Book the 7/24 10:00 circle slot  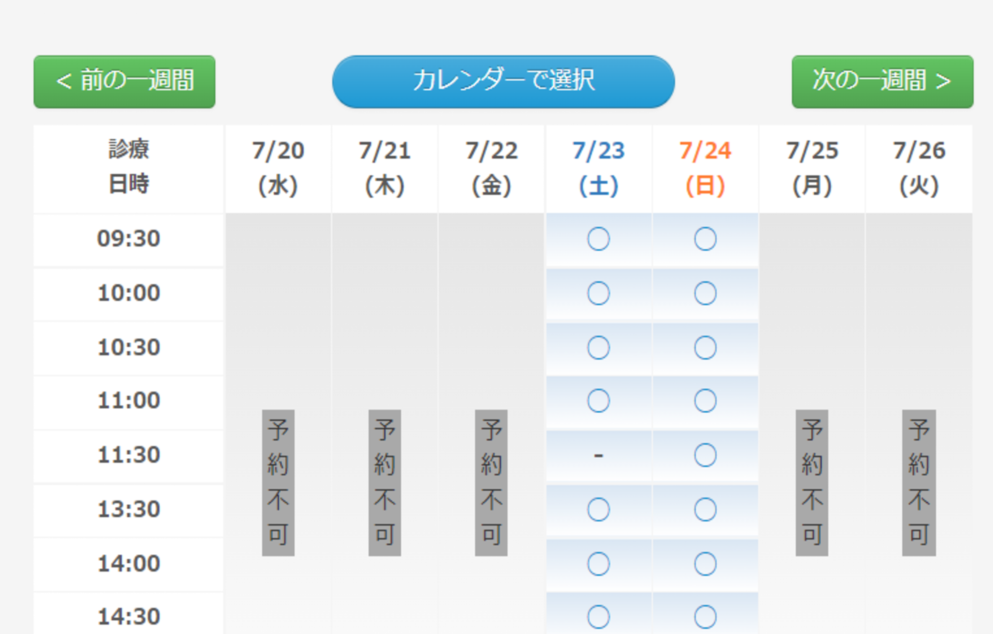coord(705,294)
